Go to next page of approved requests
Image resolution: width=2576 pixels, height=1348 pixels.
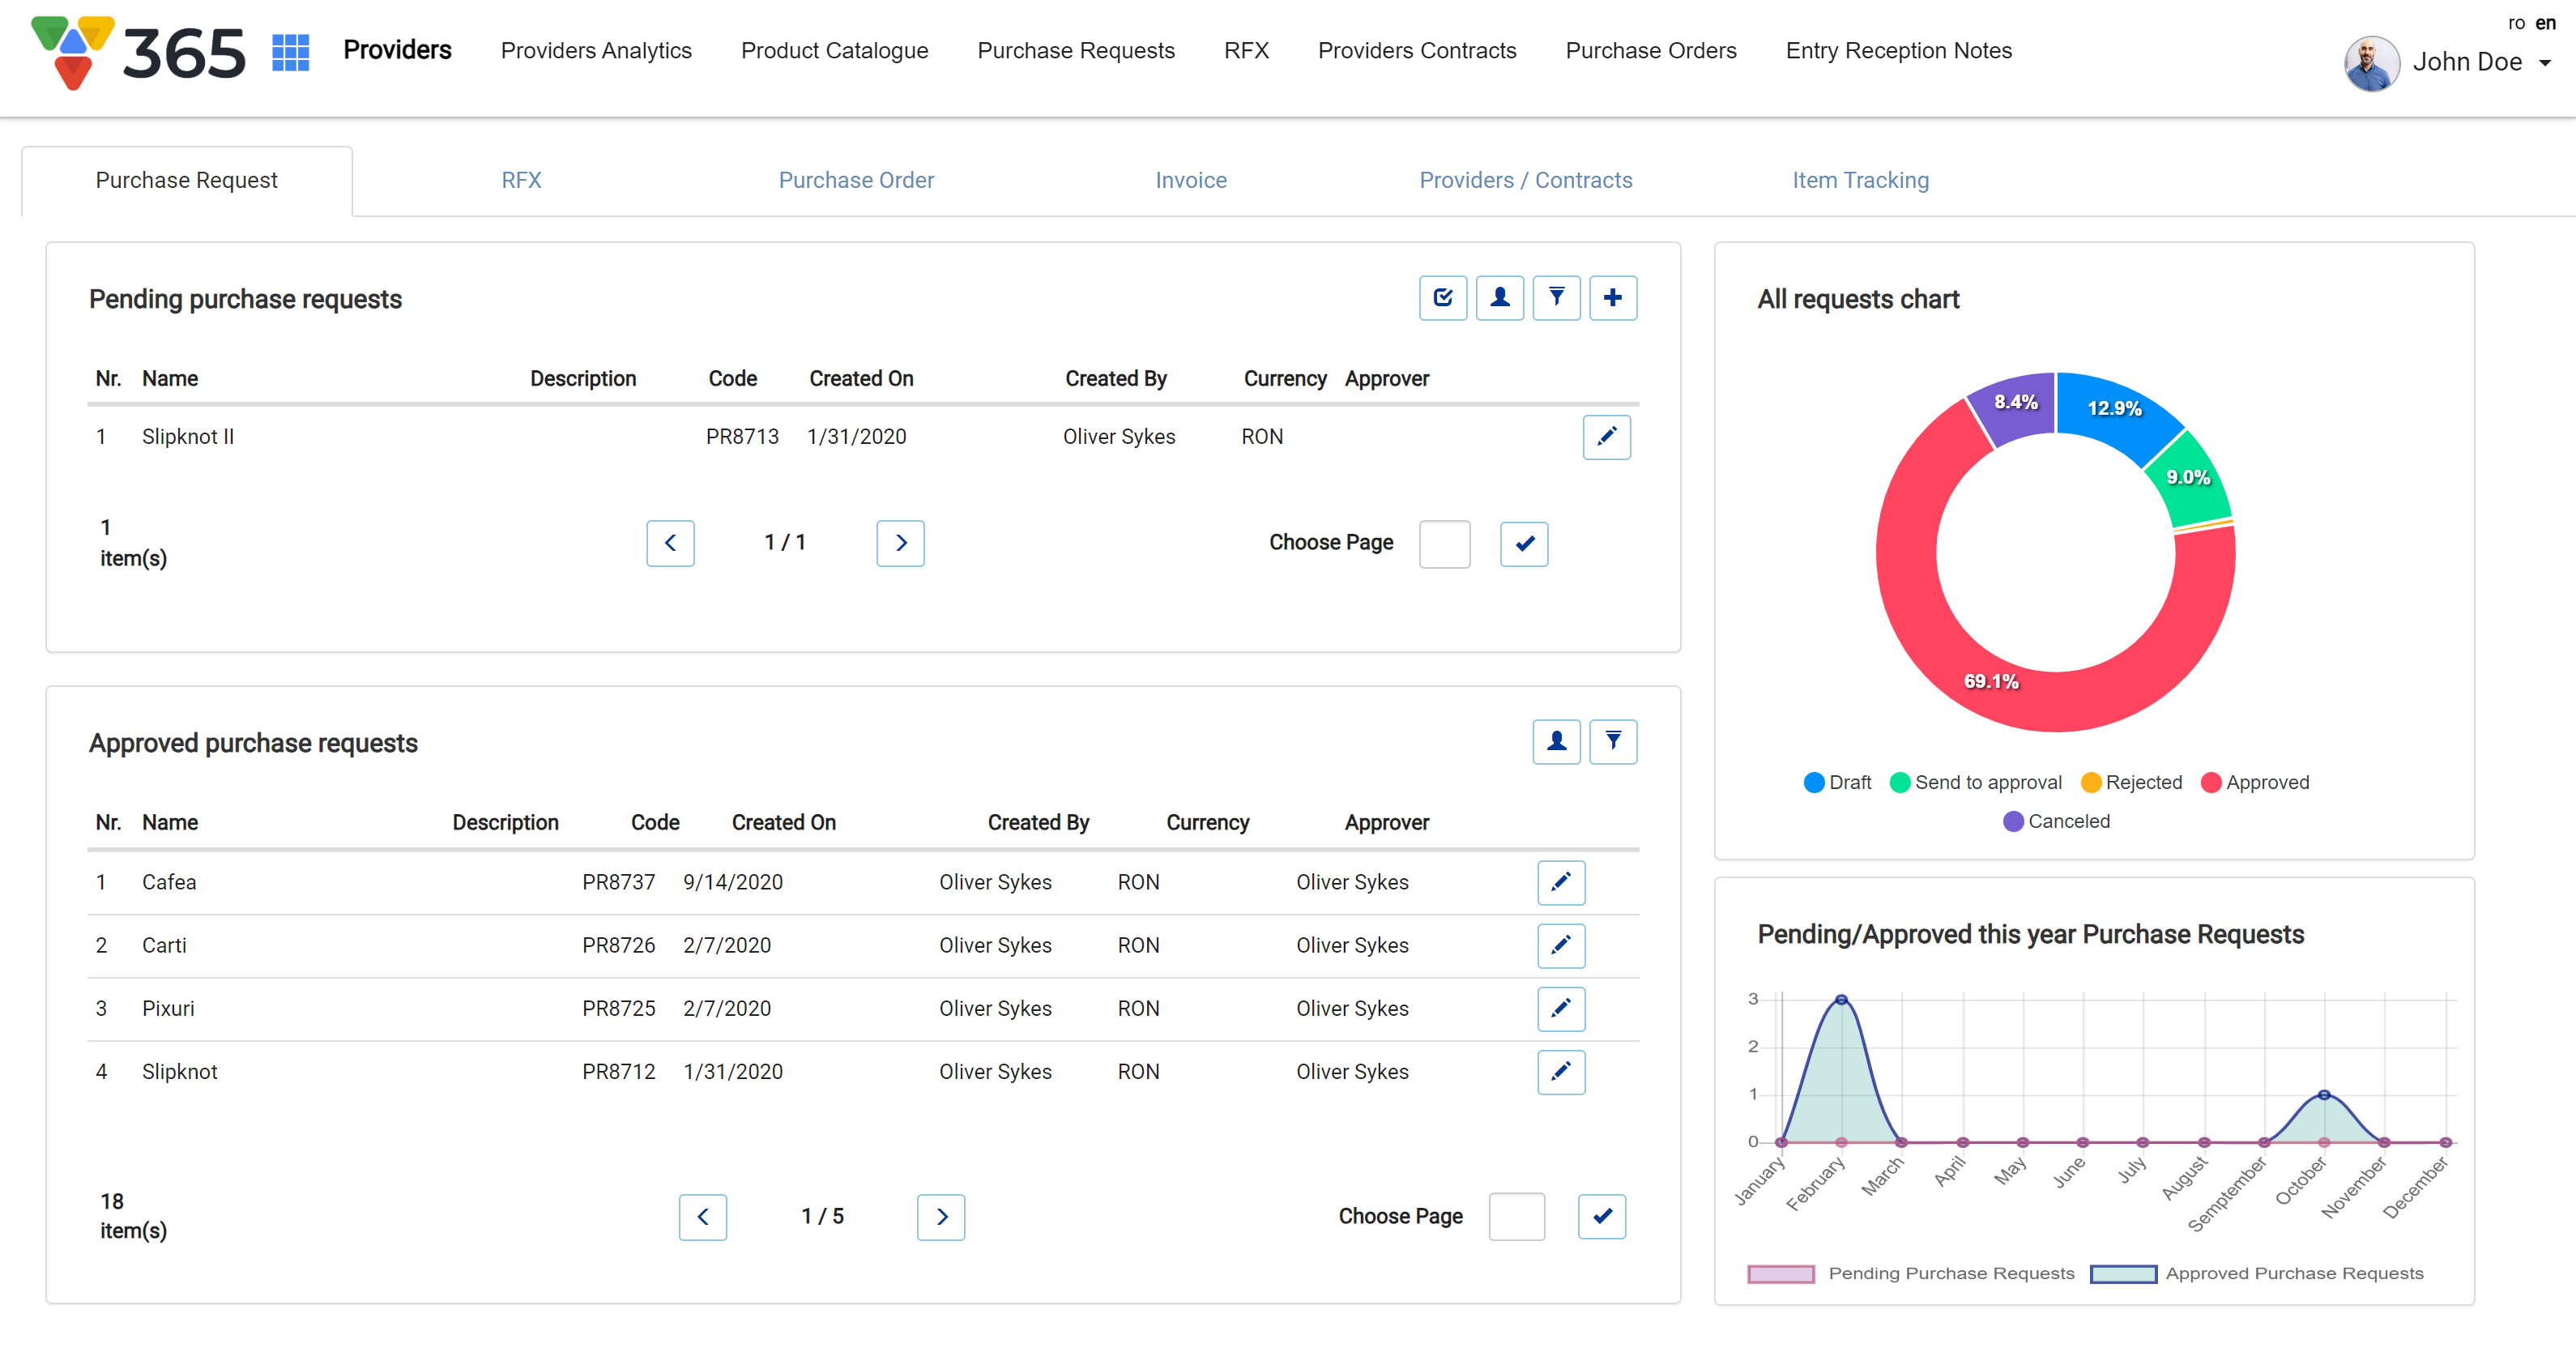click(940, 1216)
